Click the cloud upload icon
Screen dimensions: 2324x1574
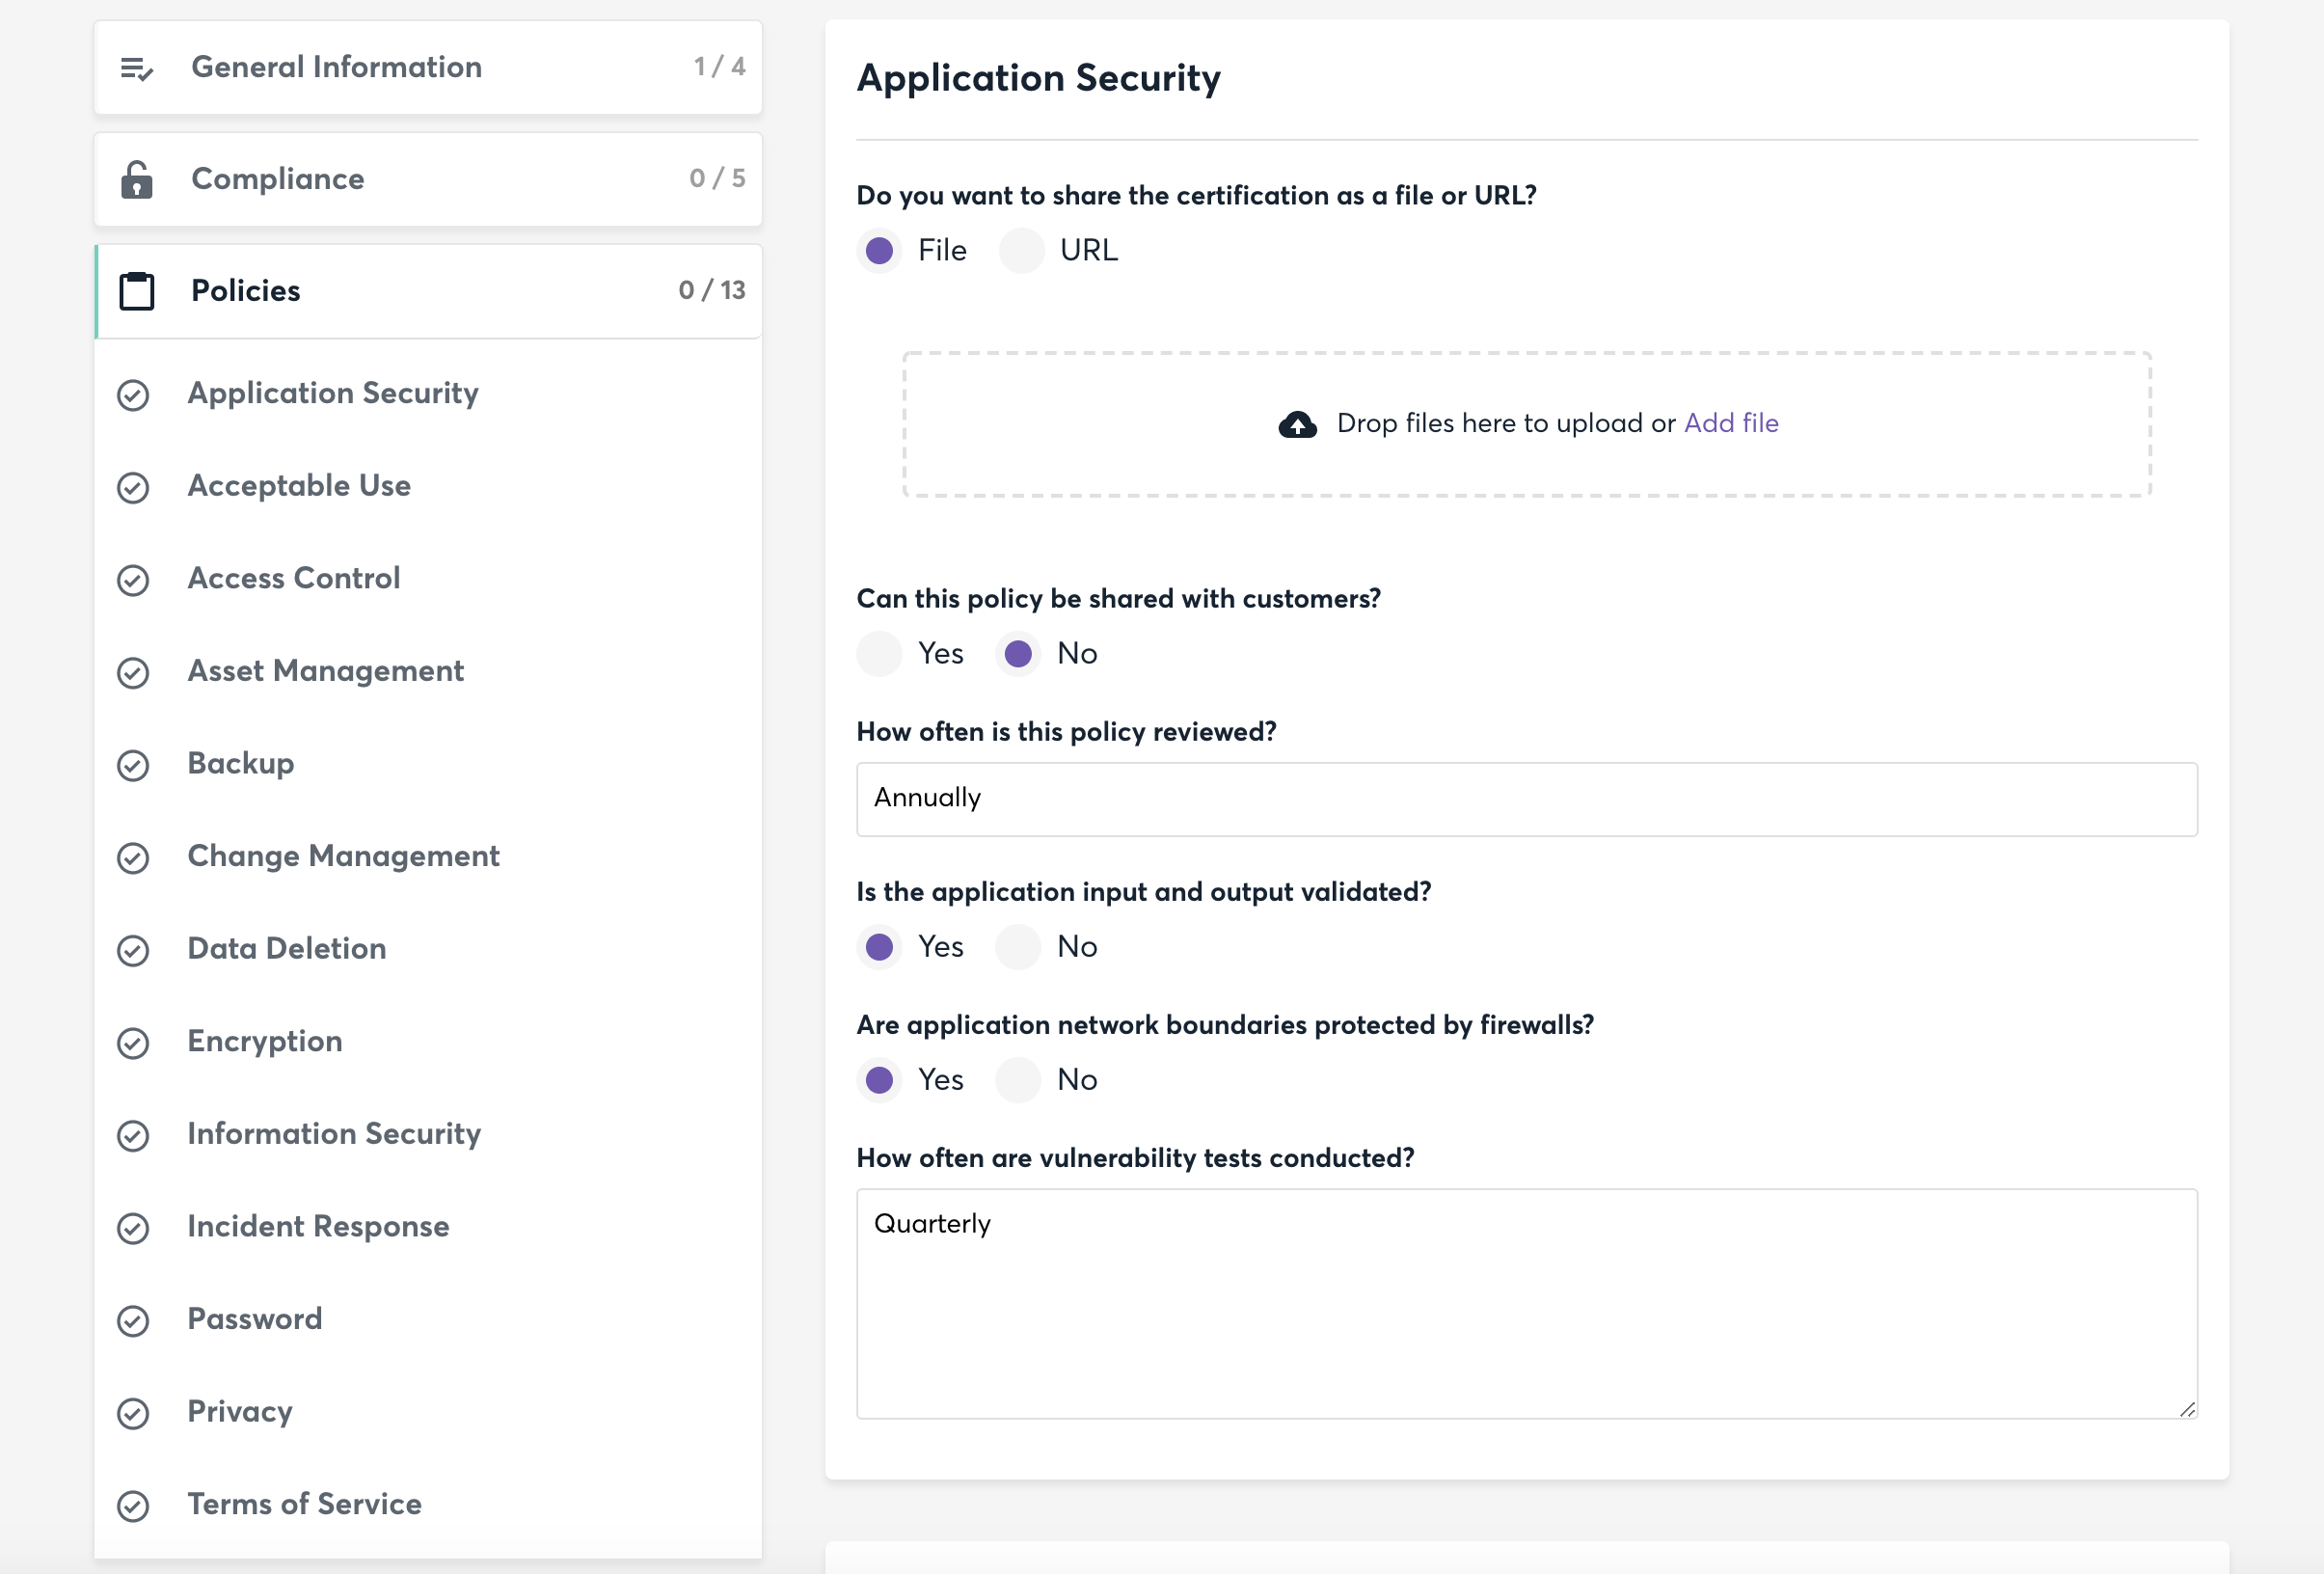click(1297, 425)
